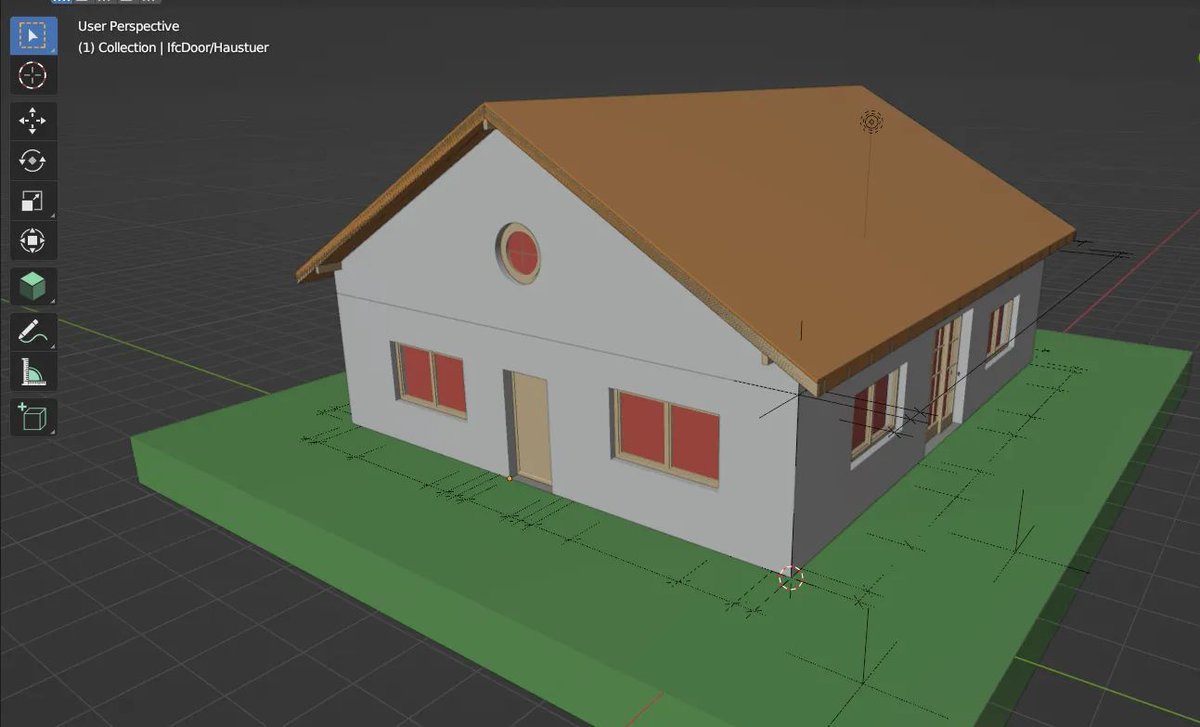Image resolution: width=1200 pixels, height=727 pixels.
Task: Activate the green cube BIM tool
Action: pos(33,287)
